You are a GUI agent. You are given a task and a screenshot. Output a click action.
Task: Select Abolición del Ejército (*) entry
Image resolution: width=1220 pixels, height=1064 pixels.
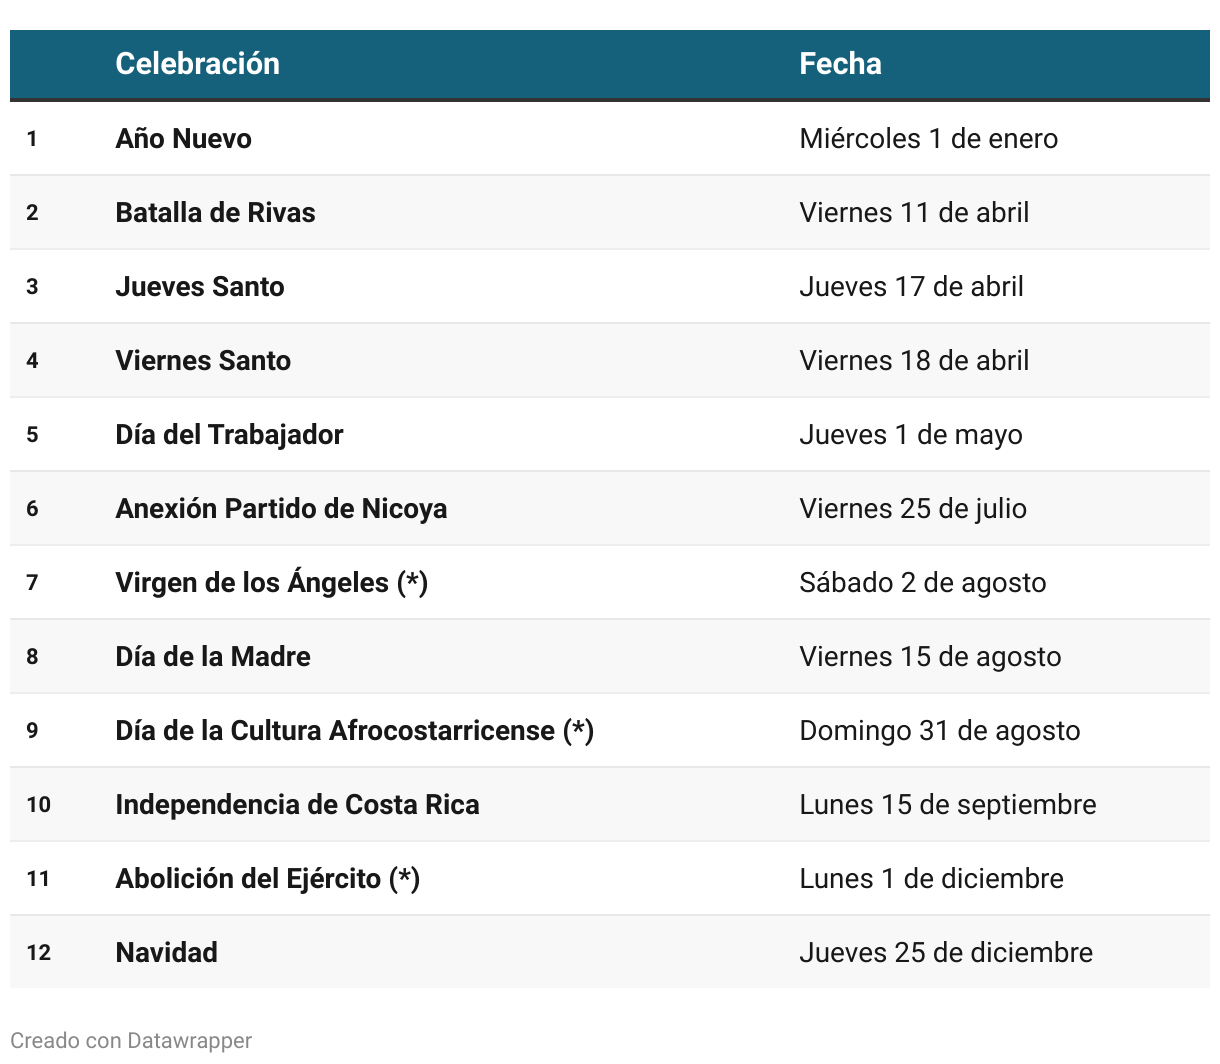(268, 879)
